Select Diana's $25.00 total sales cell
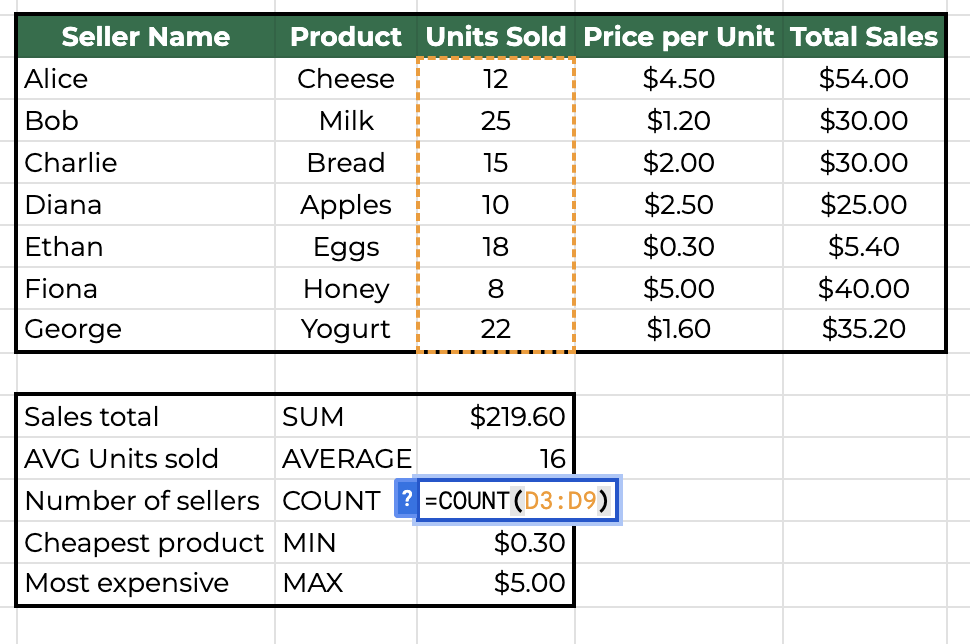The height and width of the screenshot is (644, 970). 864,205
